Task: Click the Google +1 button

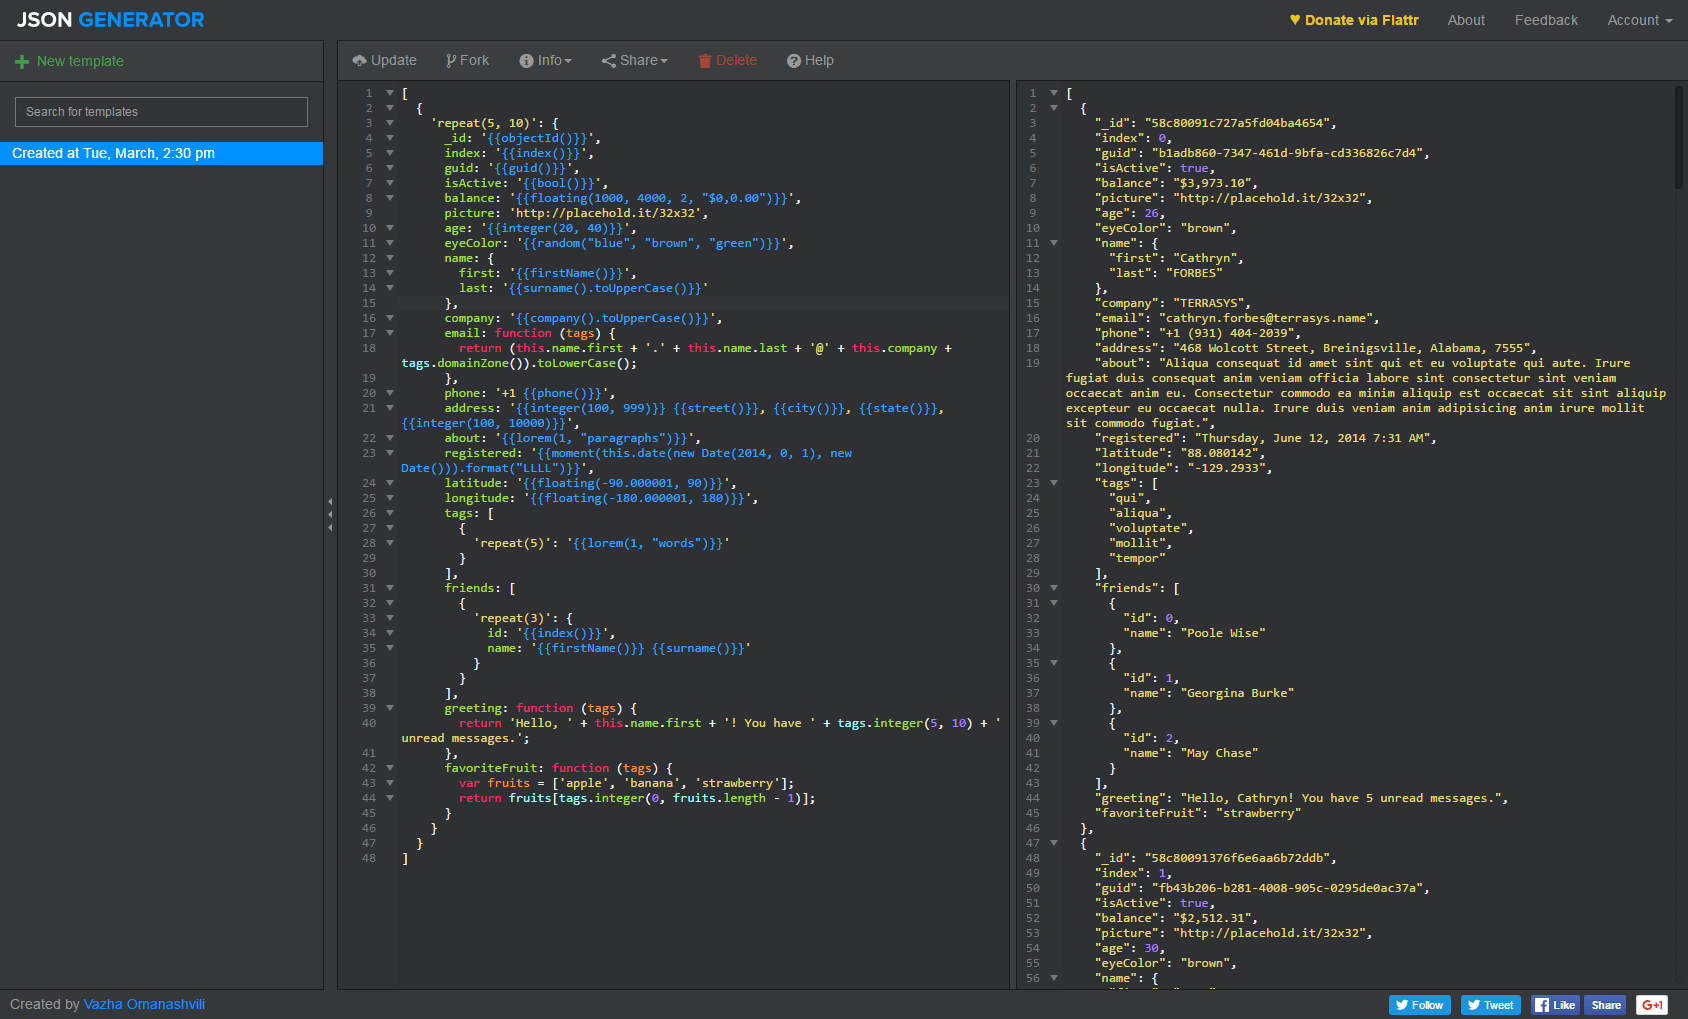Action: point(1652,1005)
